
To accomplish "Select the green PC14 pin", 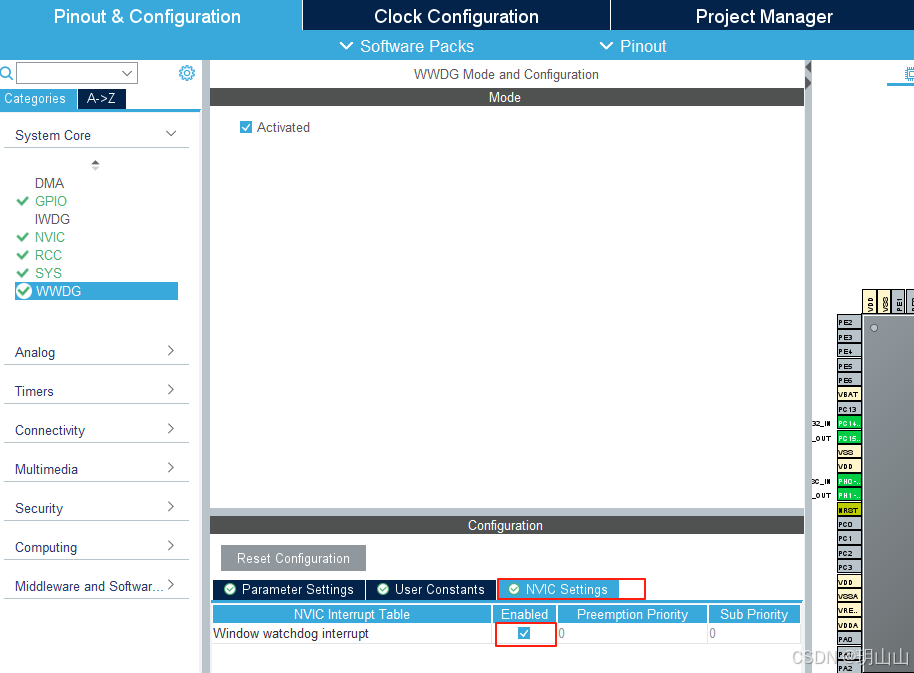I will pyautogui.click(x=849, y=423).
